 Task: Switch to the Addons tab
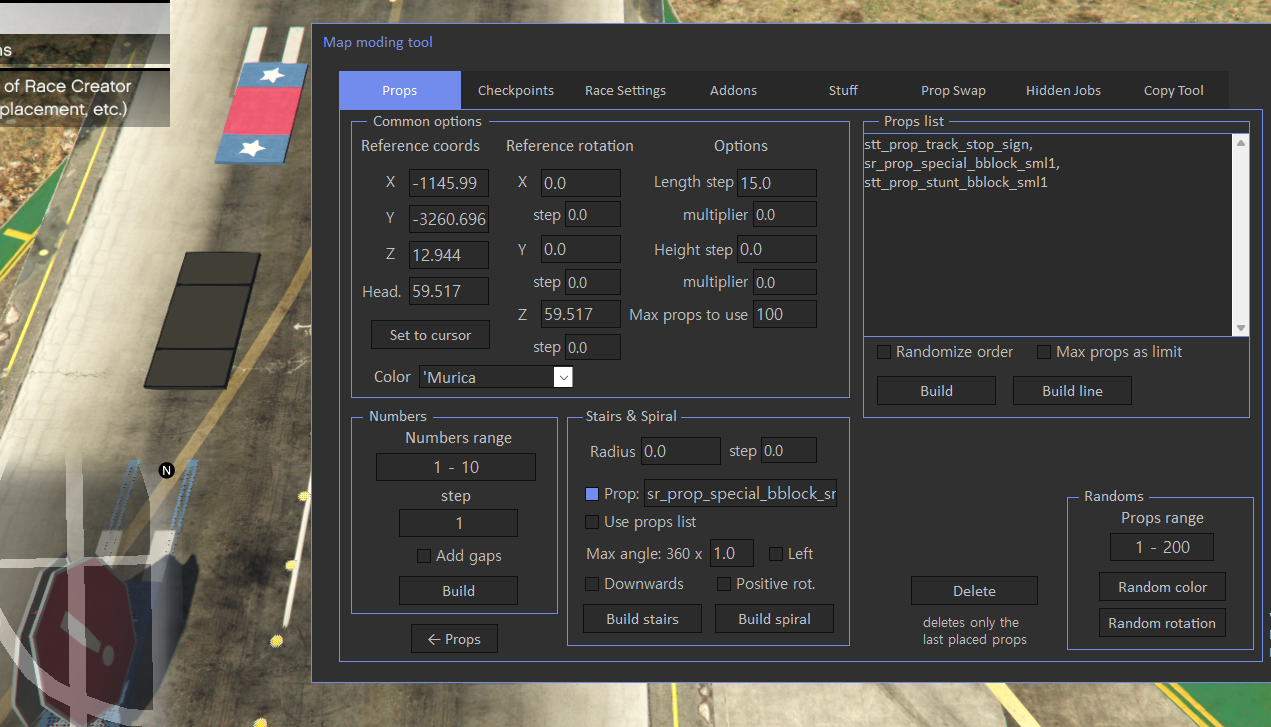(734, 90)
